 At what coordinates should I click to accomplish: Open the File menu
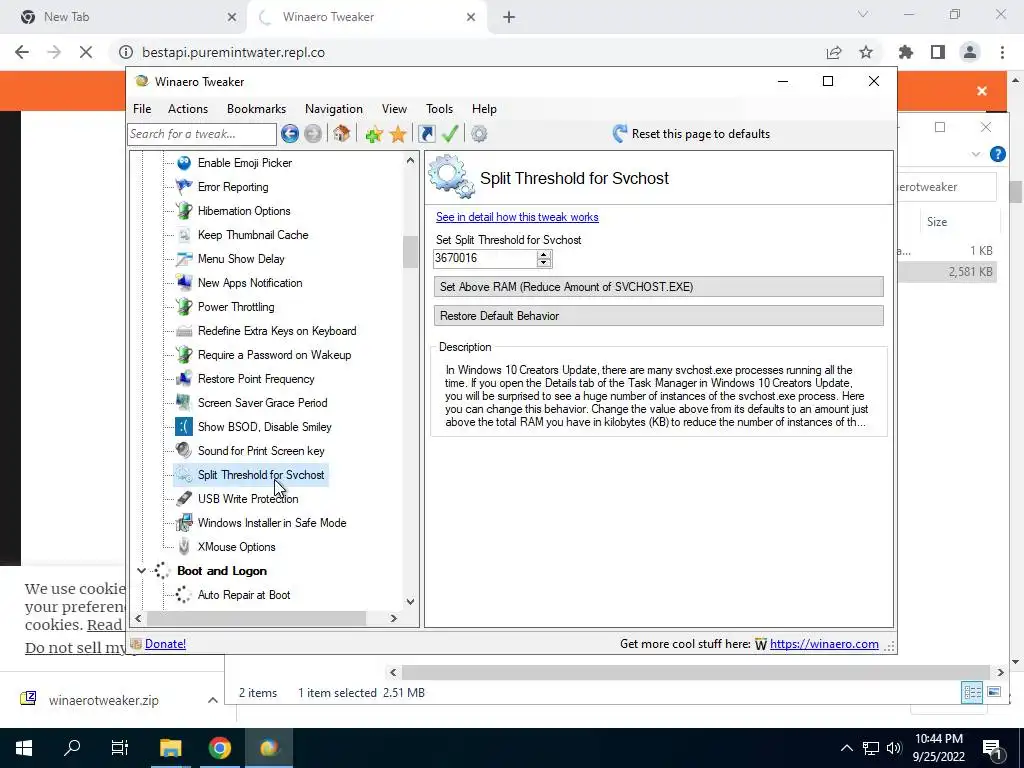[x=142, y=109]
